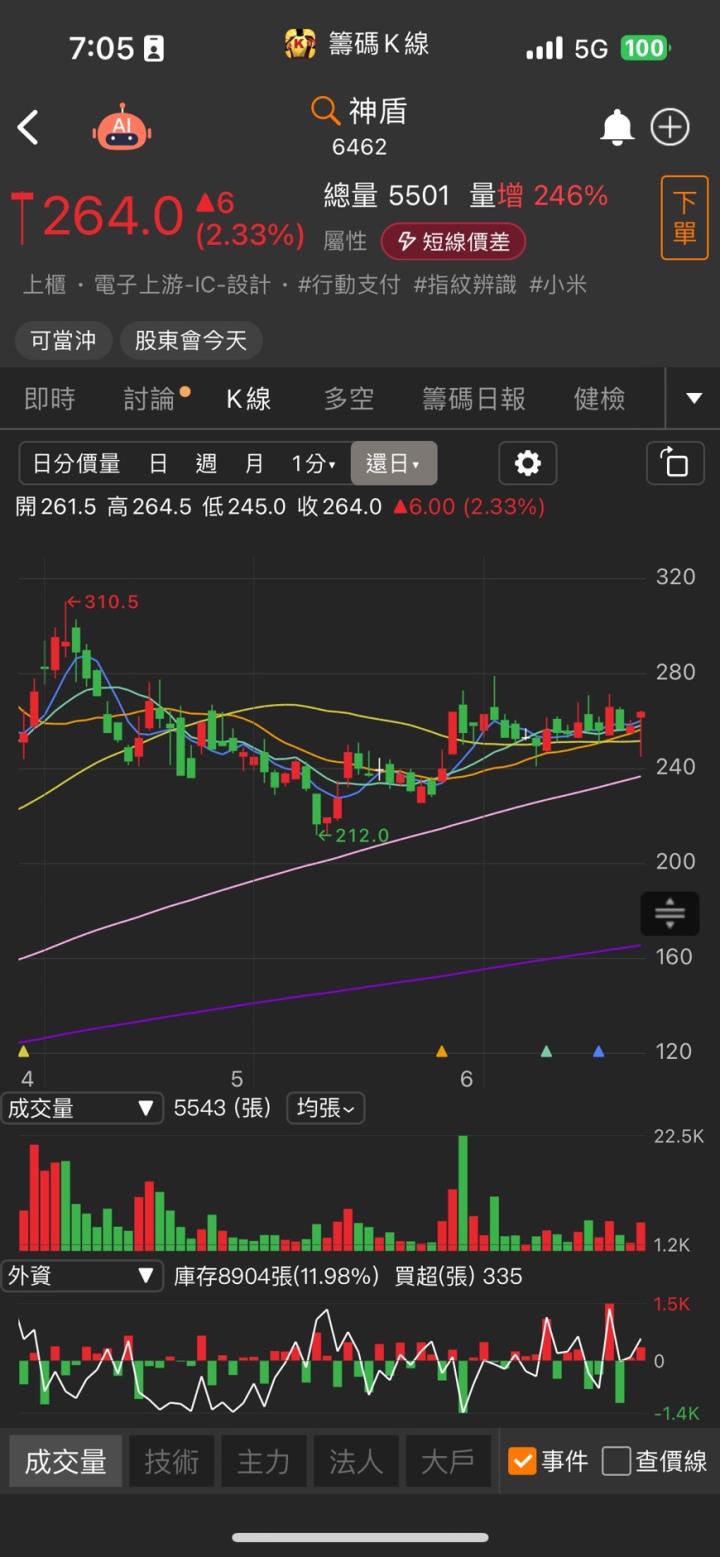The width and height of the screenshot is (720, 1557).
Task: Rotate chart to landscape view
Action: coord(675,463)
